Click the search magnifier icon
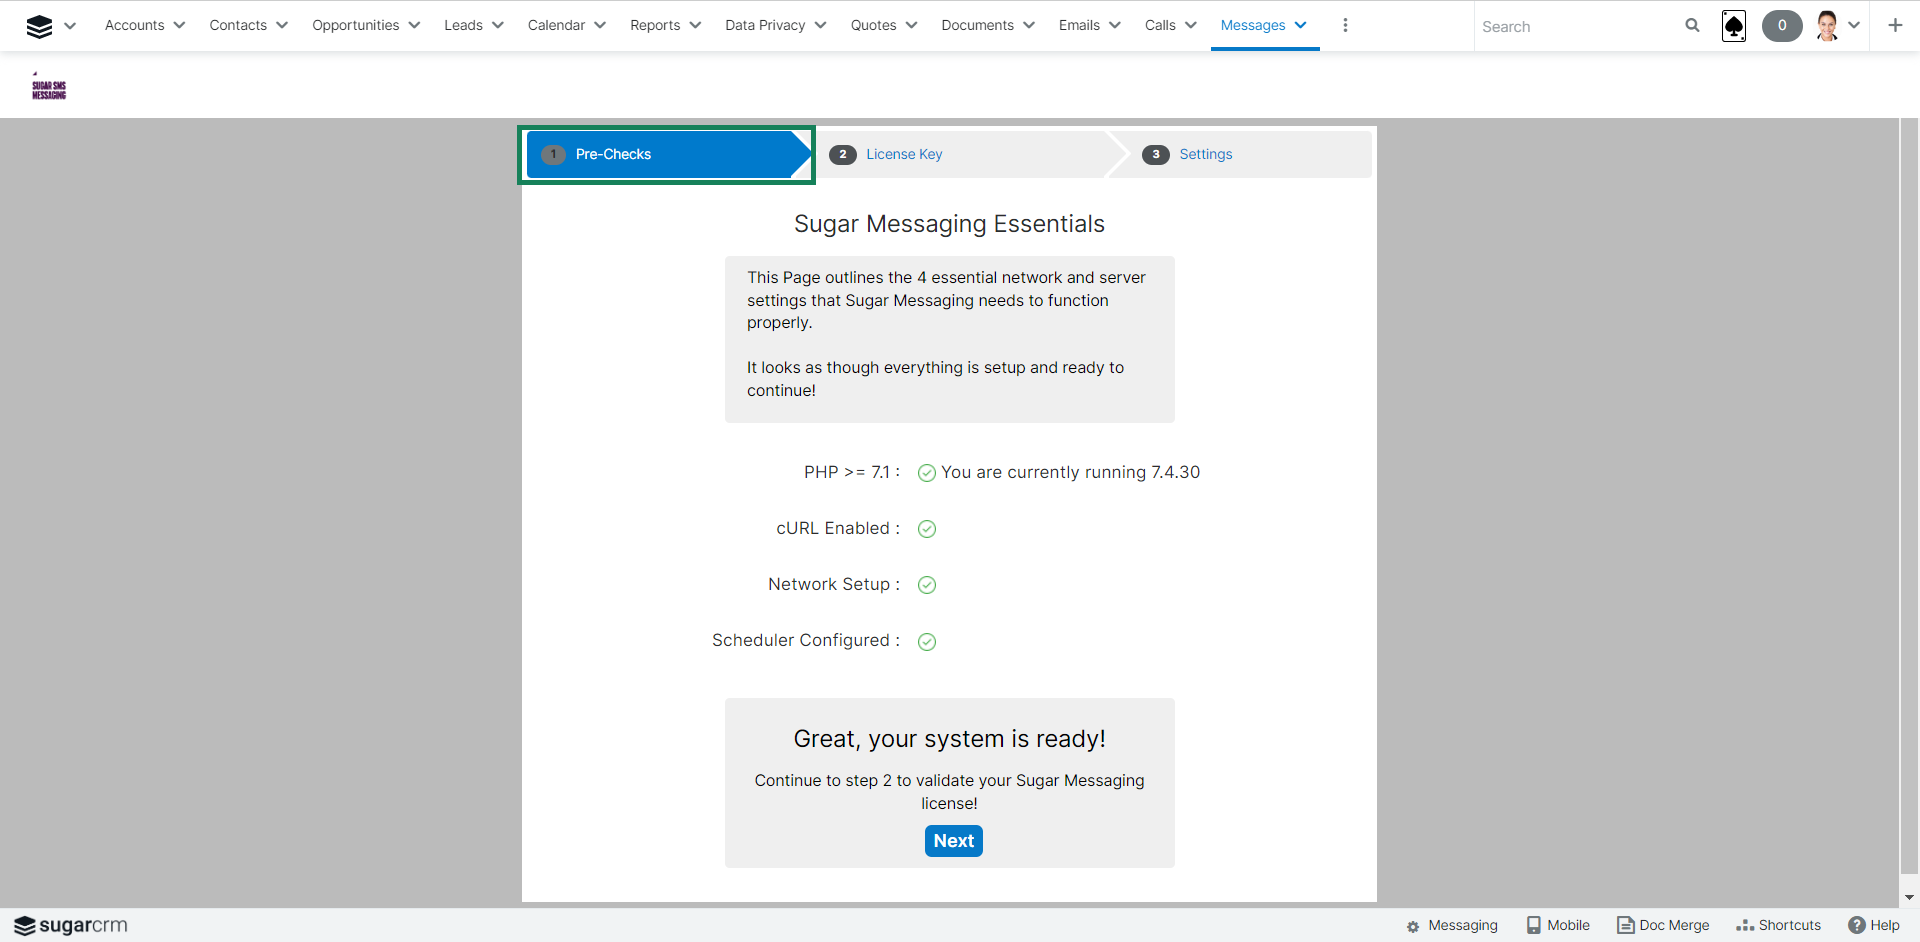This screenshot has width=1920, height=942. 1692,26
